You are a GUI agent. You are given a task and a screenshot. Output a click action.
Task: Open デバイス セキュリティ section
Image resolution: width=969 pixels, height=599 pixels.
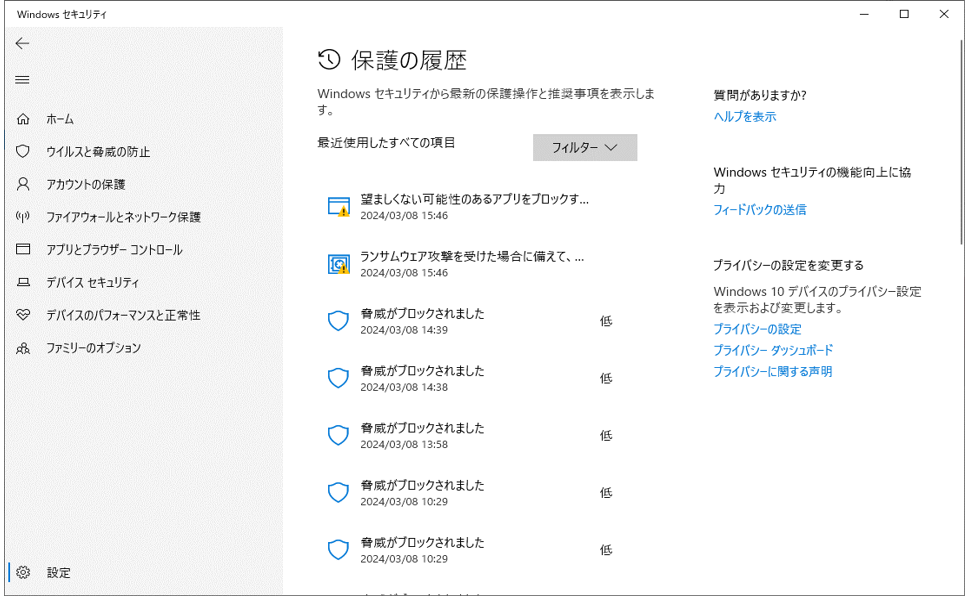[x=93, y=283]
